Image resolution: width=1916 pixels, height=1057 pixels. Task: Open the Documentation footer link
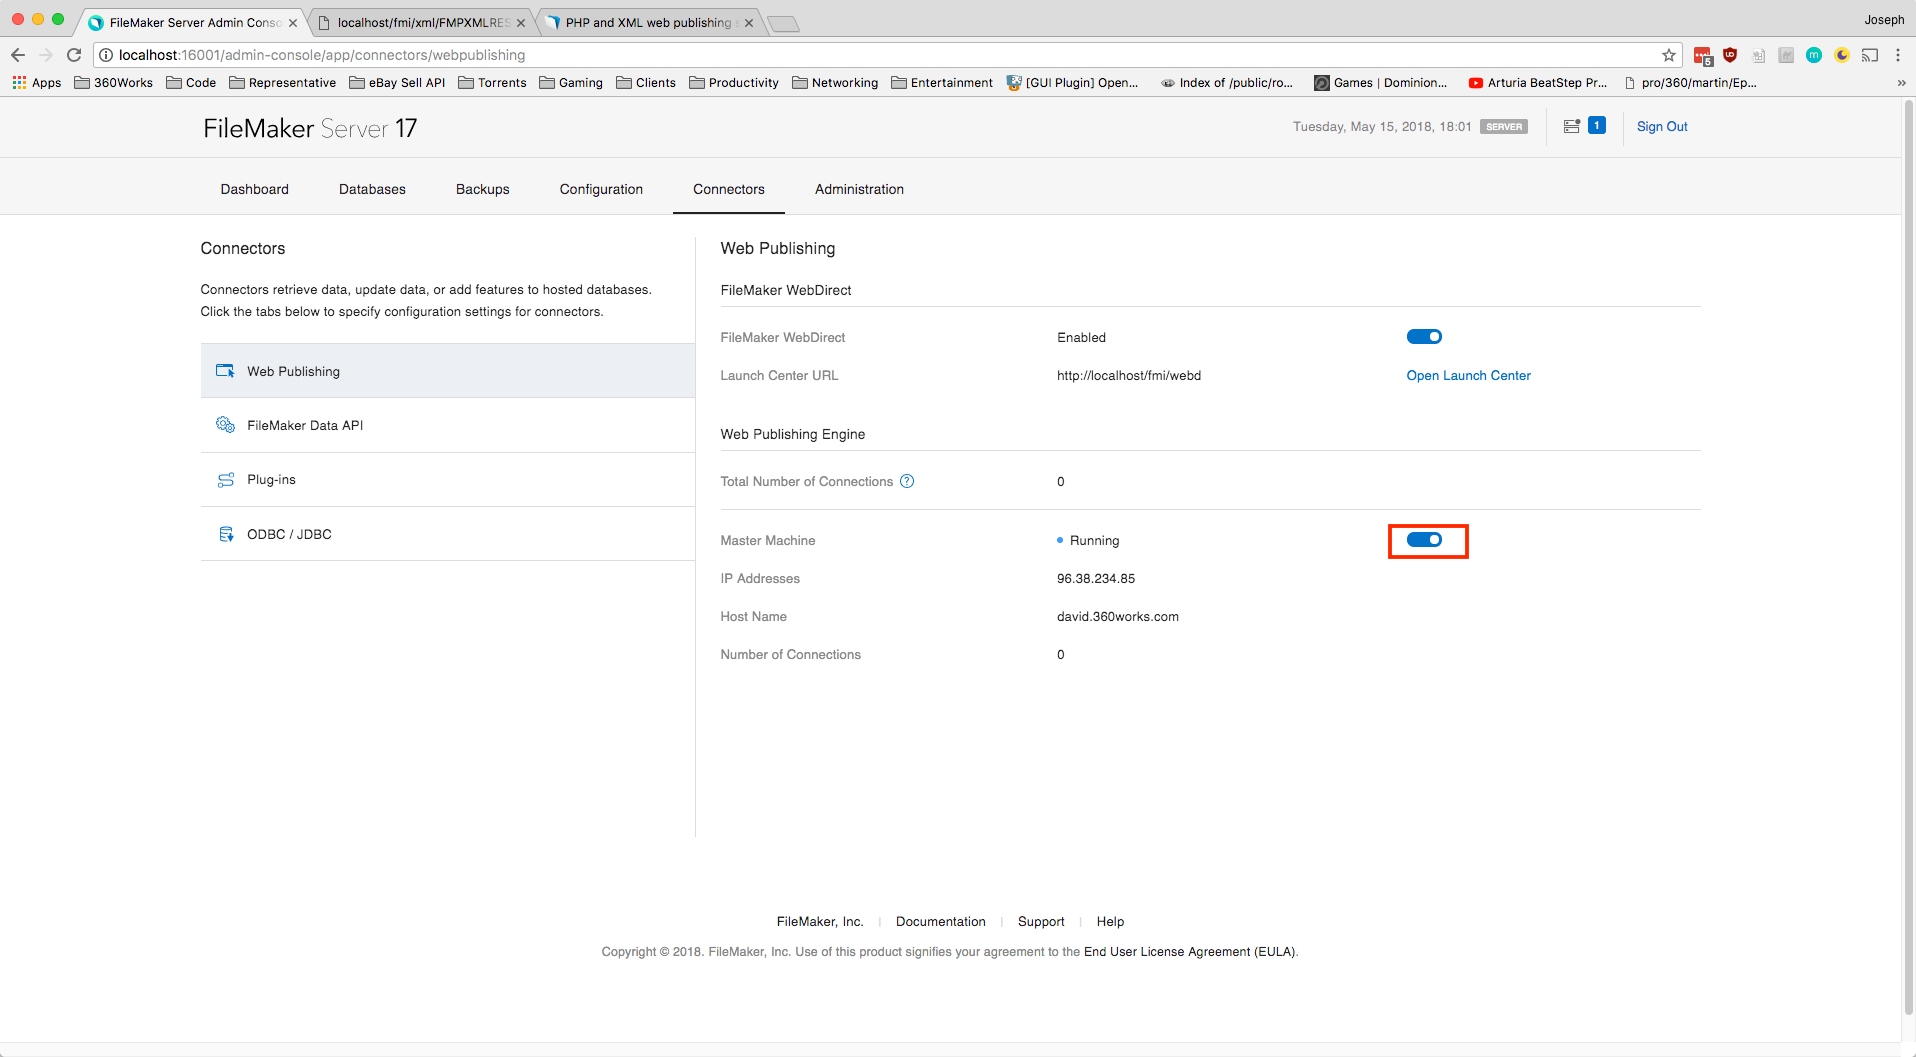click(x=941, y=921)
